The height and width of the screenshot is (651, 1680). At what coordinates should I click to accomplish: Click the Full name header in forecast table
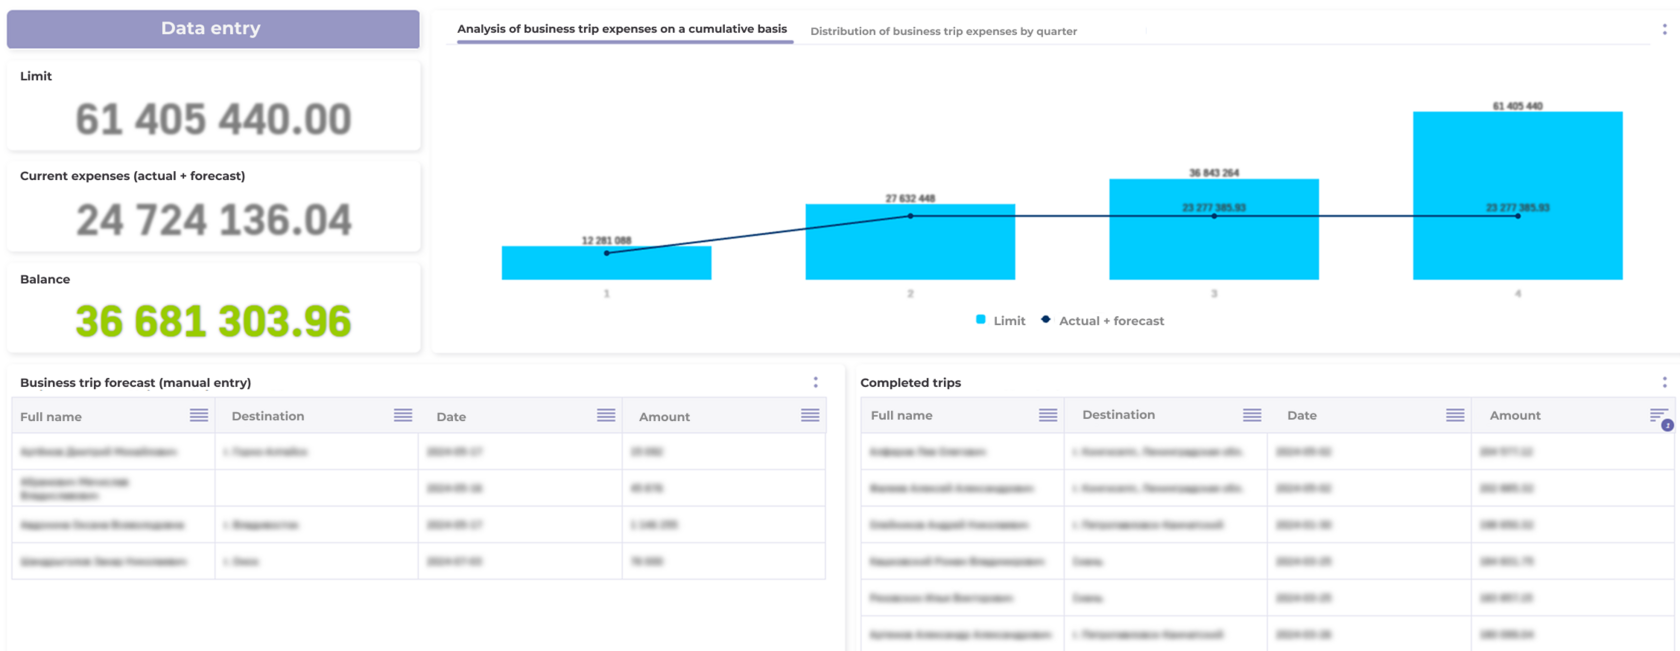click(51, 416)
